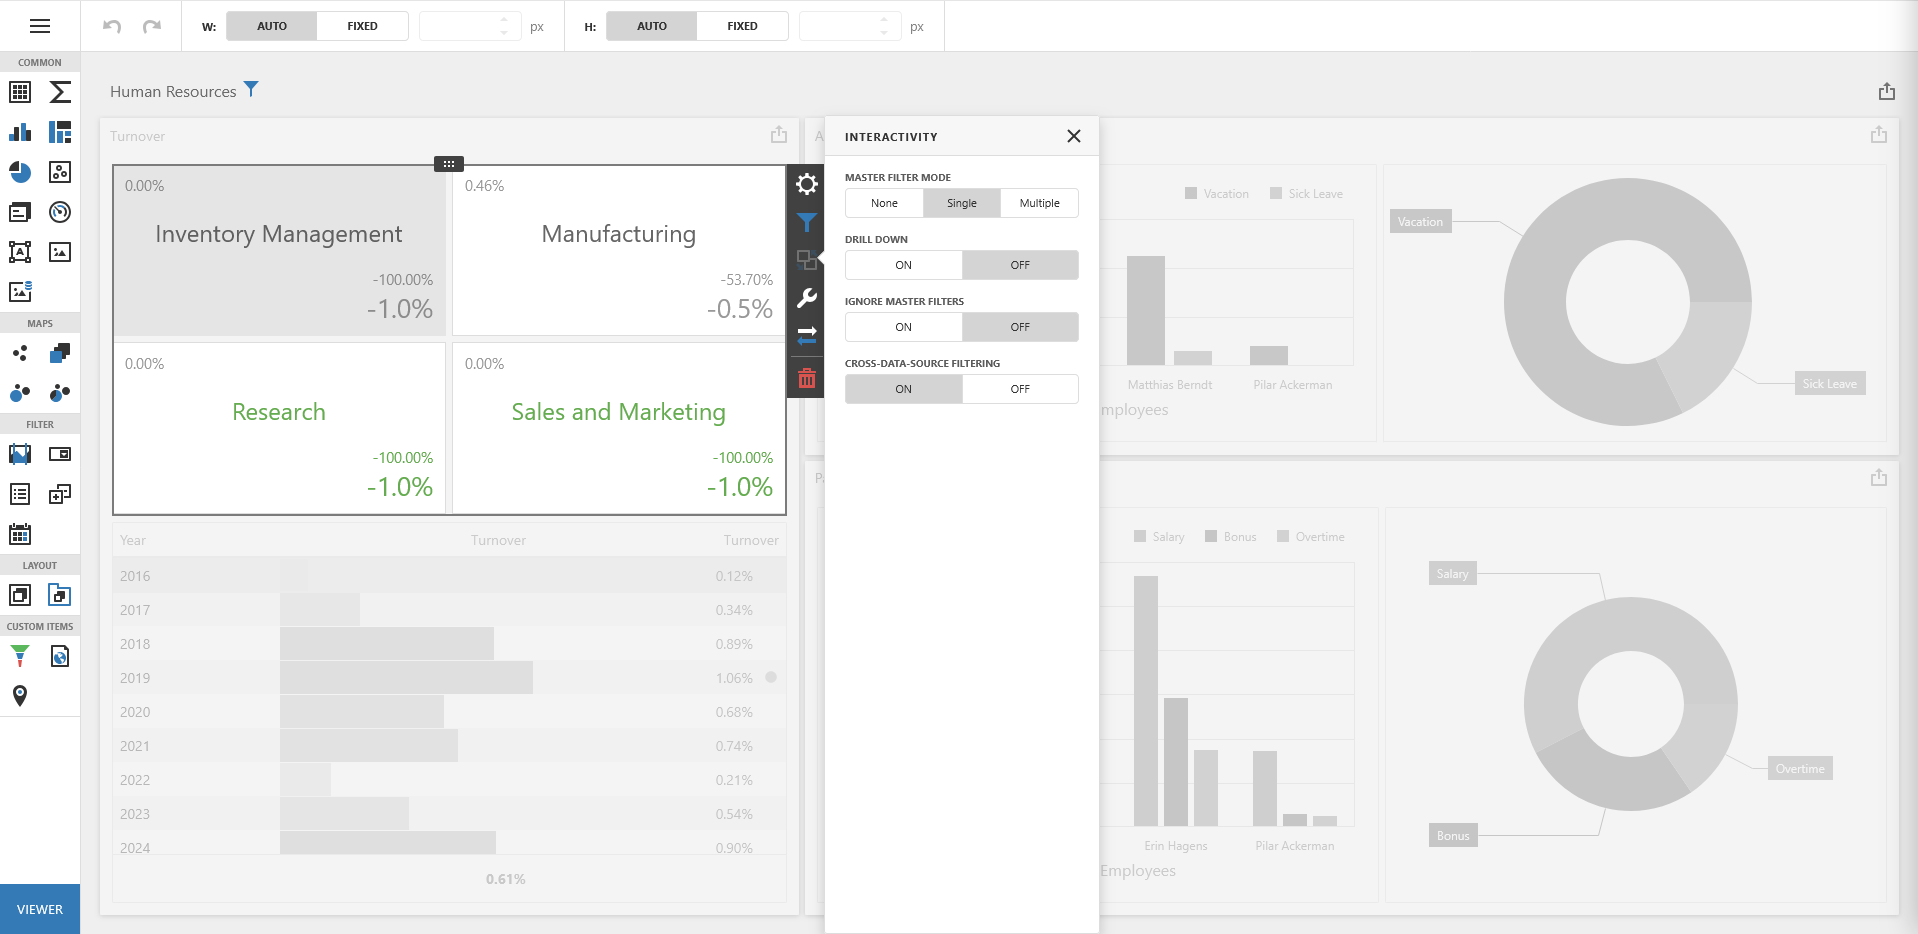
Task: Click the Undo arrow in the top toolbar
Action: [x=112, y=26]
